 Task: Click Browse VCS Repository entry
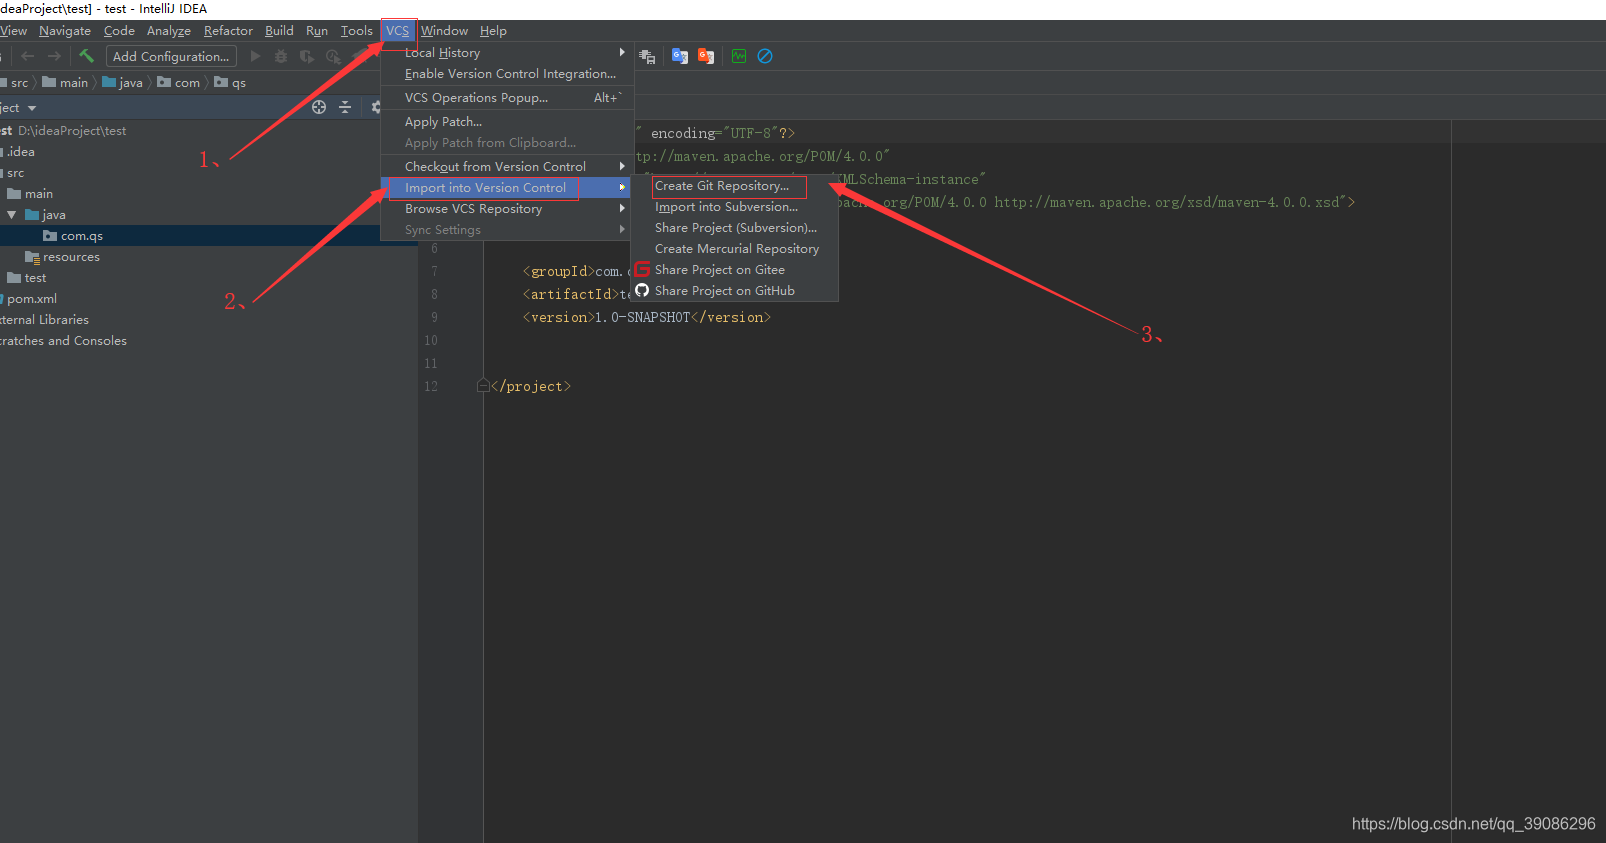click(x=507, y=209)
